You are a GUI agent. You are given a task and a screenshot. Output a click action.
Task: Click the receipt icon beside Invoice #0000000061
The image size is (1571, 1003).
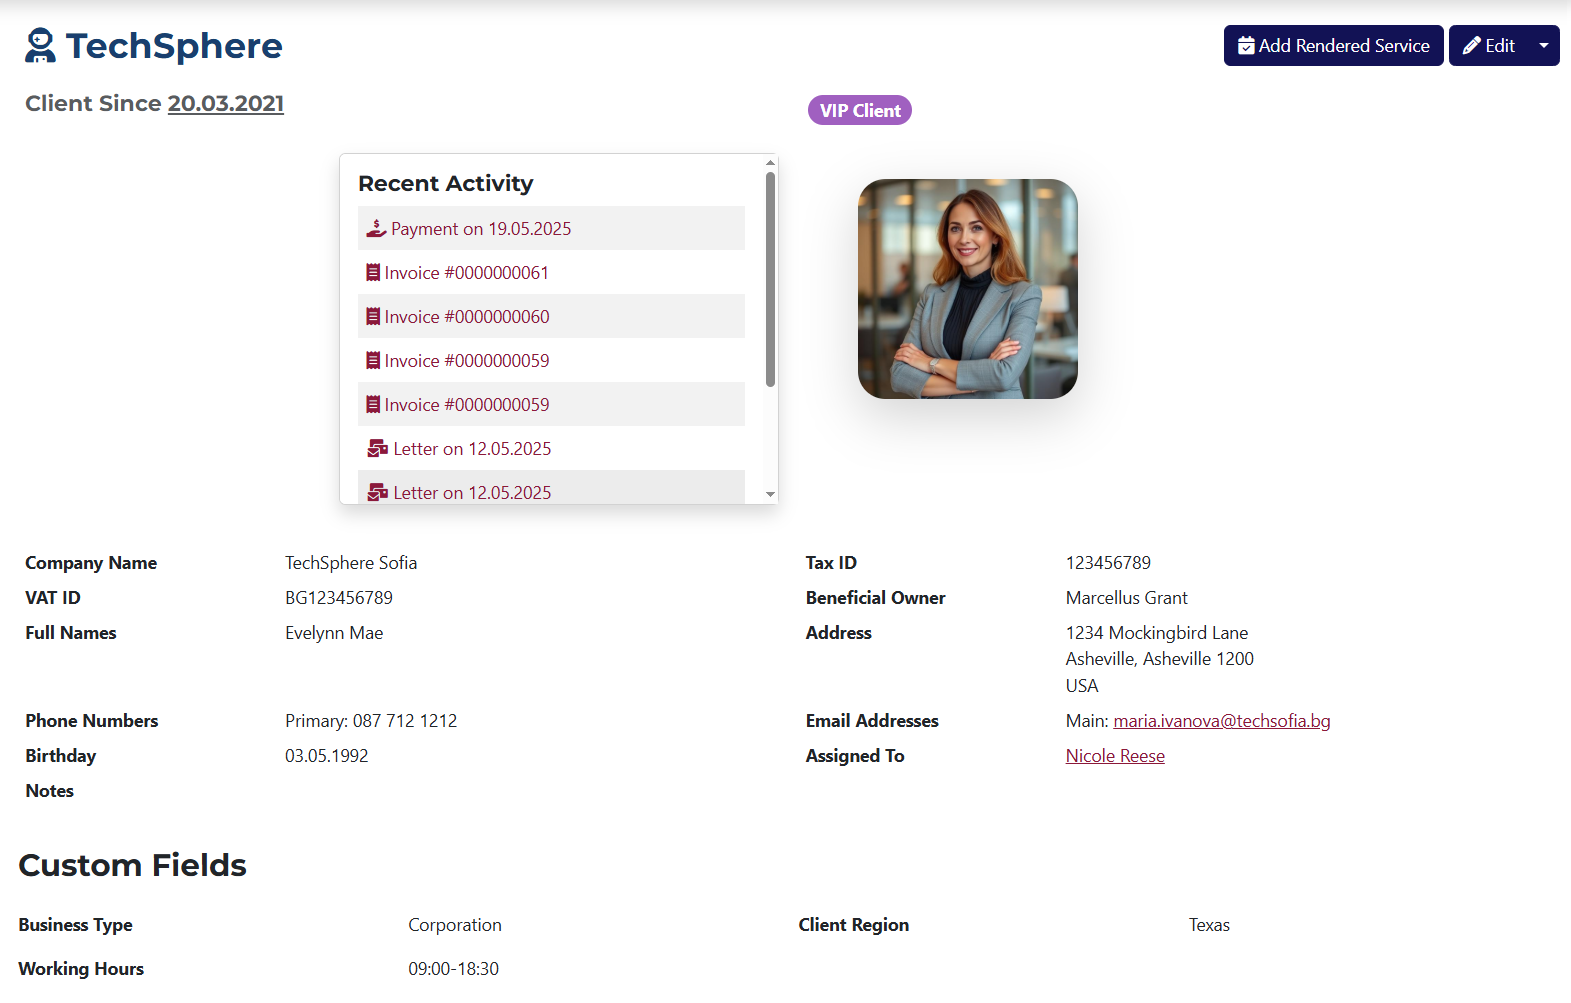click(373, 272)
